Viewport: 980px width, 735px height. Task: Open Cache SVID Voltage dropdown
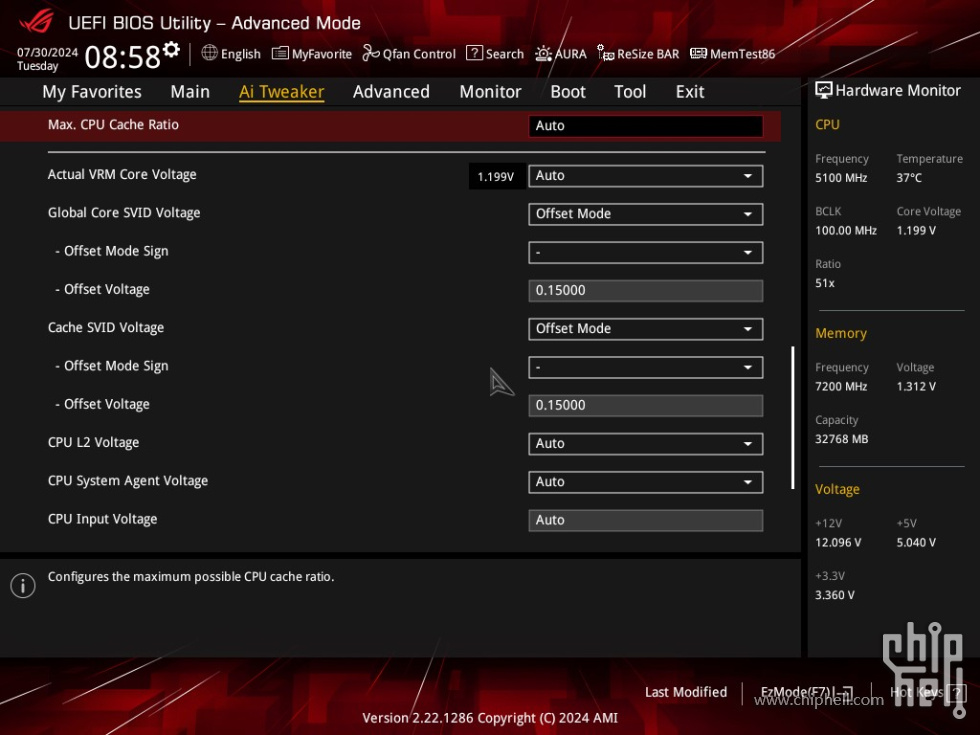coord(646,329)
